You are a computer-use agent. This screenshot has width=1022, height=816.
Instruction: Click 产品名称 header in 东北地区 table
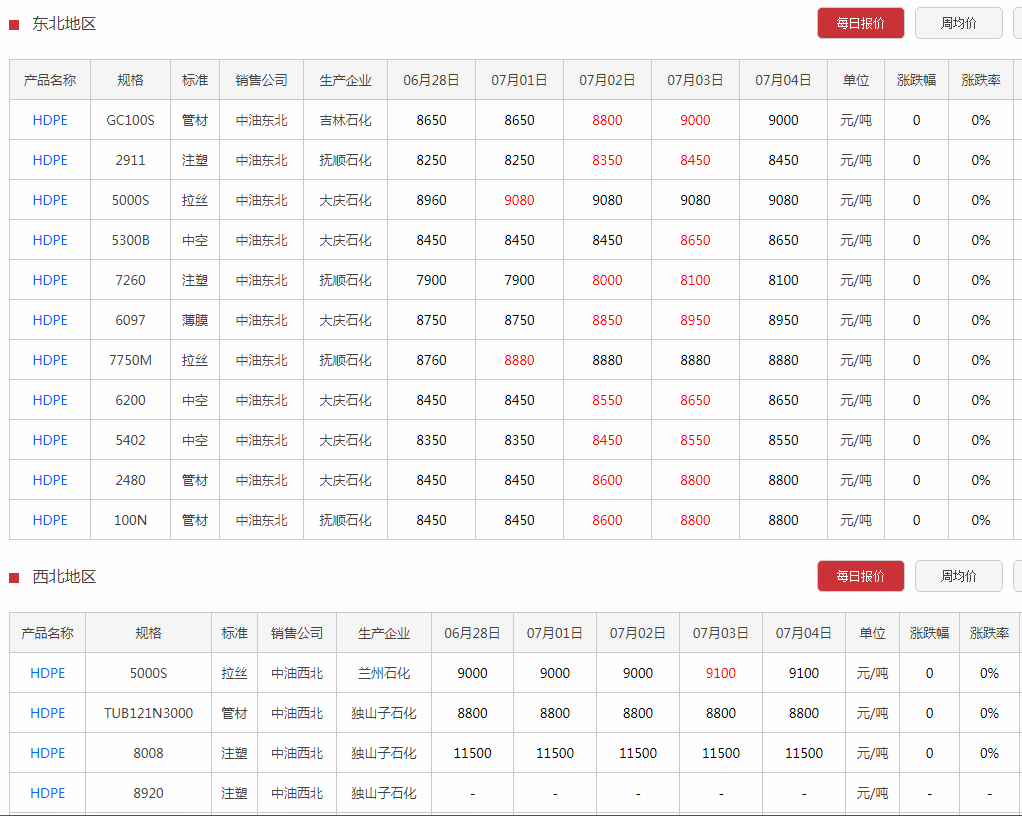click(x=50, y=80)
